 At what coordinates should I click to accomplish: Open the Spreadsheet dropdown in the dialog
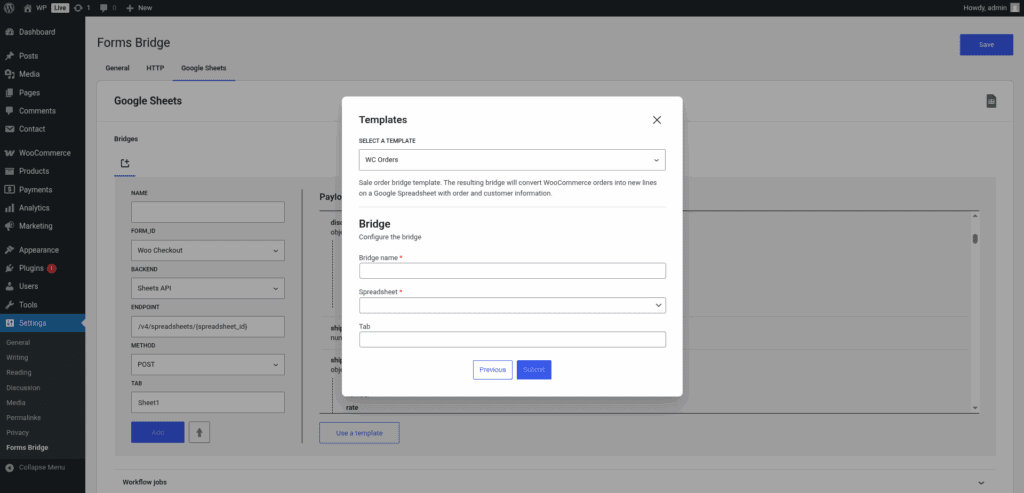513,305
